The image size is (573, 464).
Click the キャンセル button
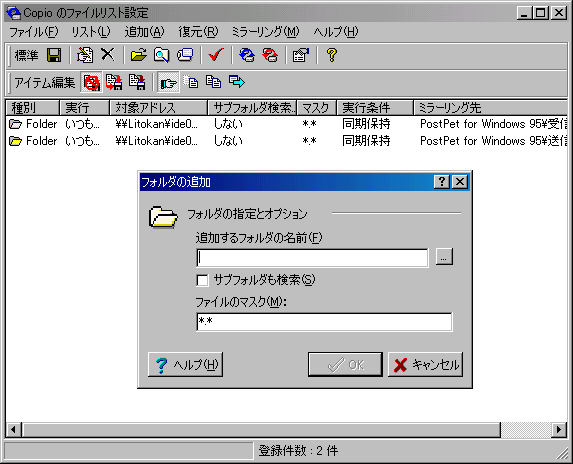click(x=425, y=364)
